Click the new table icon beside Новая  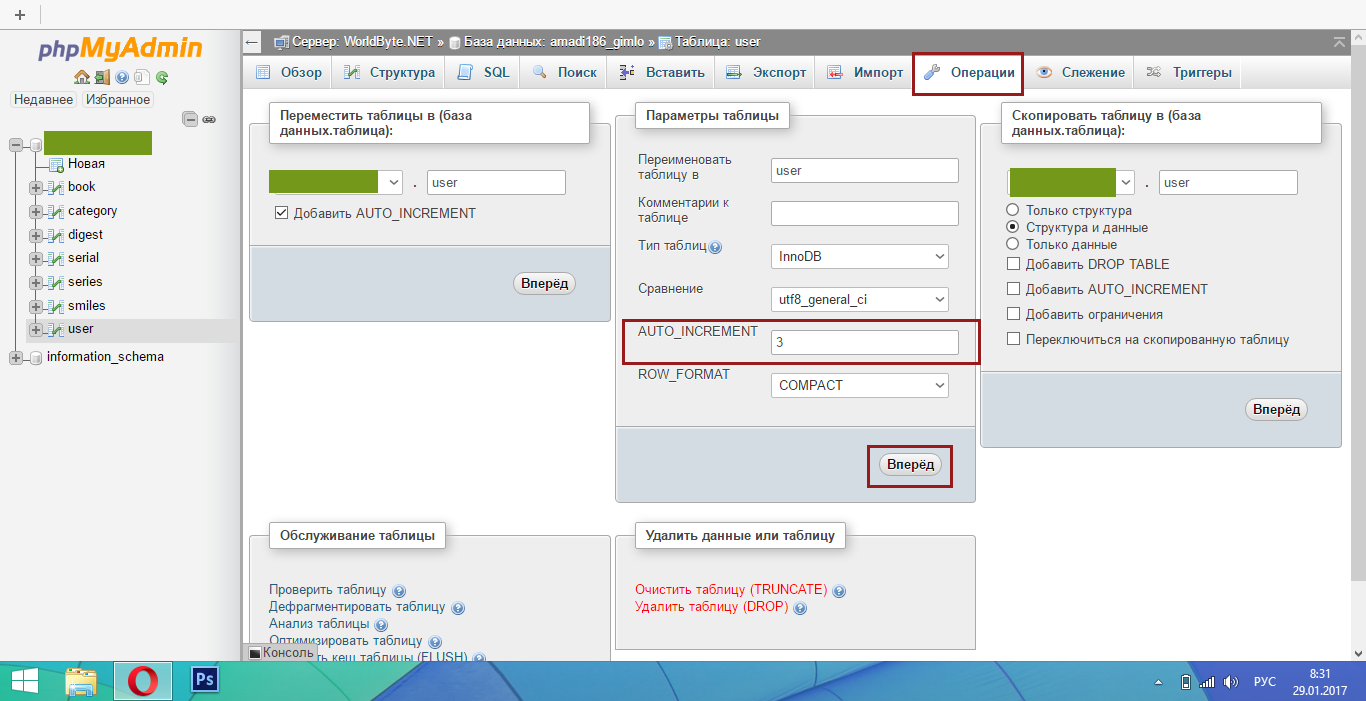click(x=57, y=164)
